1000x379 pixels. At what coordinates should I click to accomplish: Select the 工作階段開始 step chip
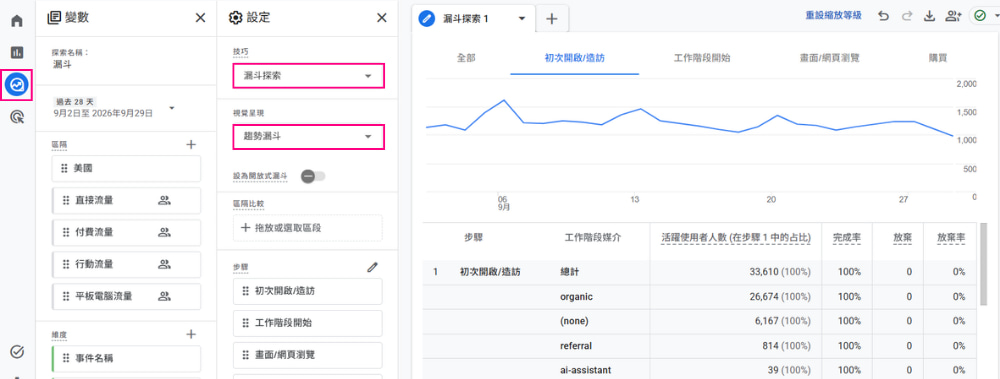coord(308,323)
